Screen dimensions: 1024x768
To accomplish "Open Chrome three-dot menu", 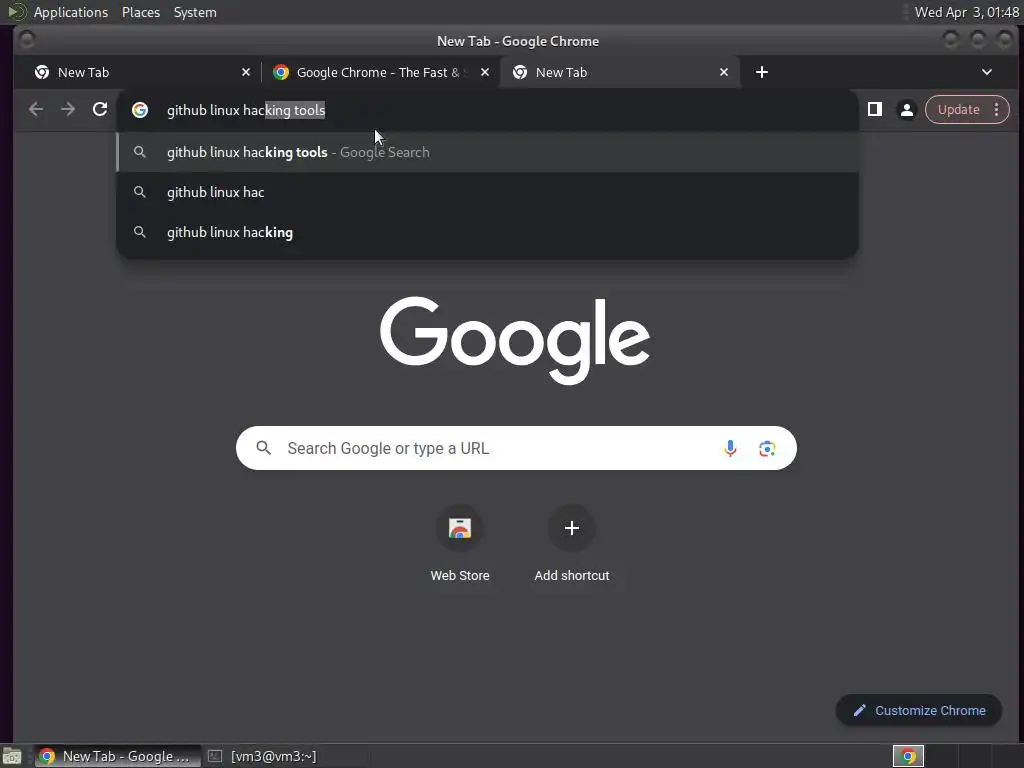I will click(997, 110).
